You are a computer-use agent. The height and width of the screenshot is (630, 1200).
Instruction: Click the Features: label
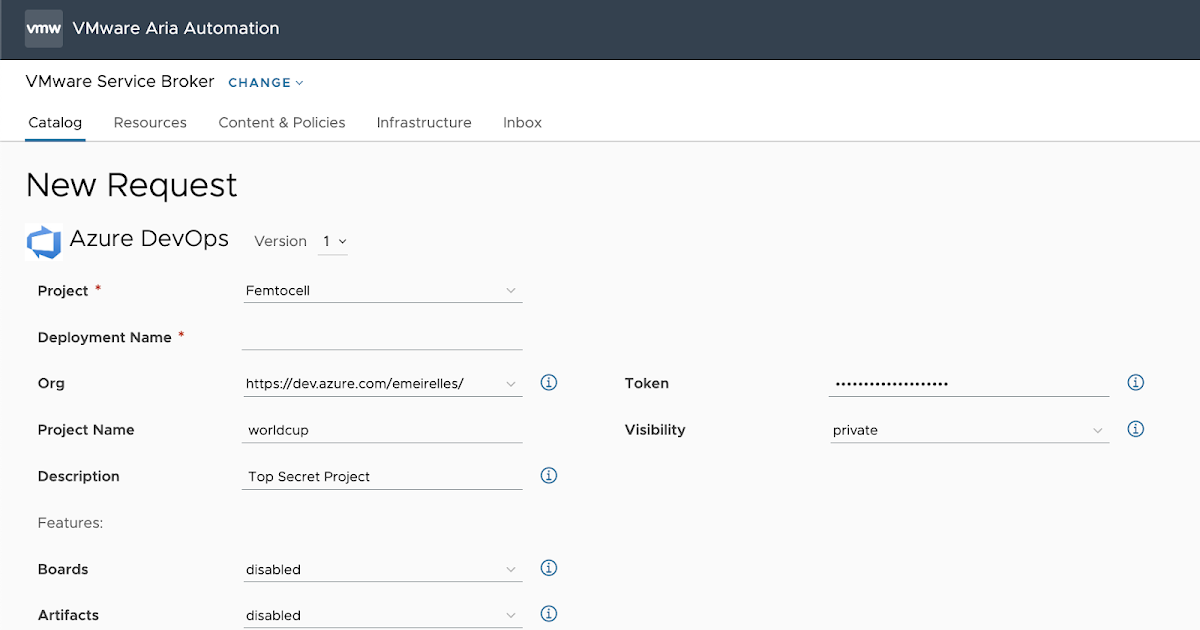[71, 523]
